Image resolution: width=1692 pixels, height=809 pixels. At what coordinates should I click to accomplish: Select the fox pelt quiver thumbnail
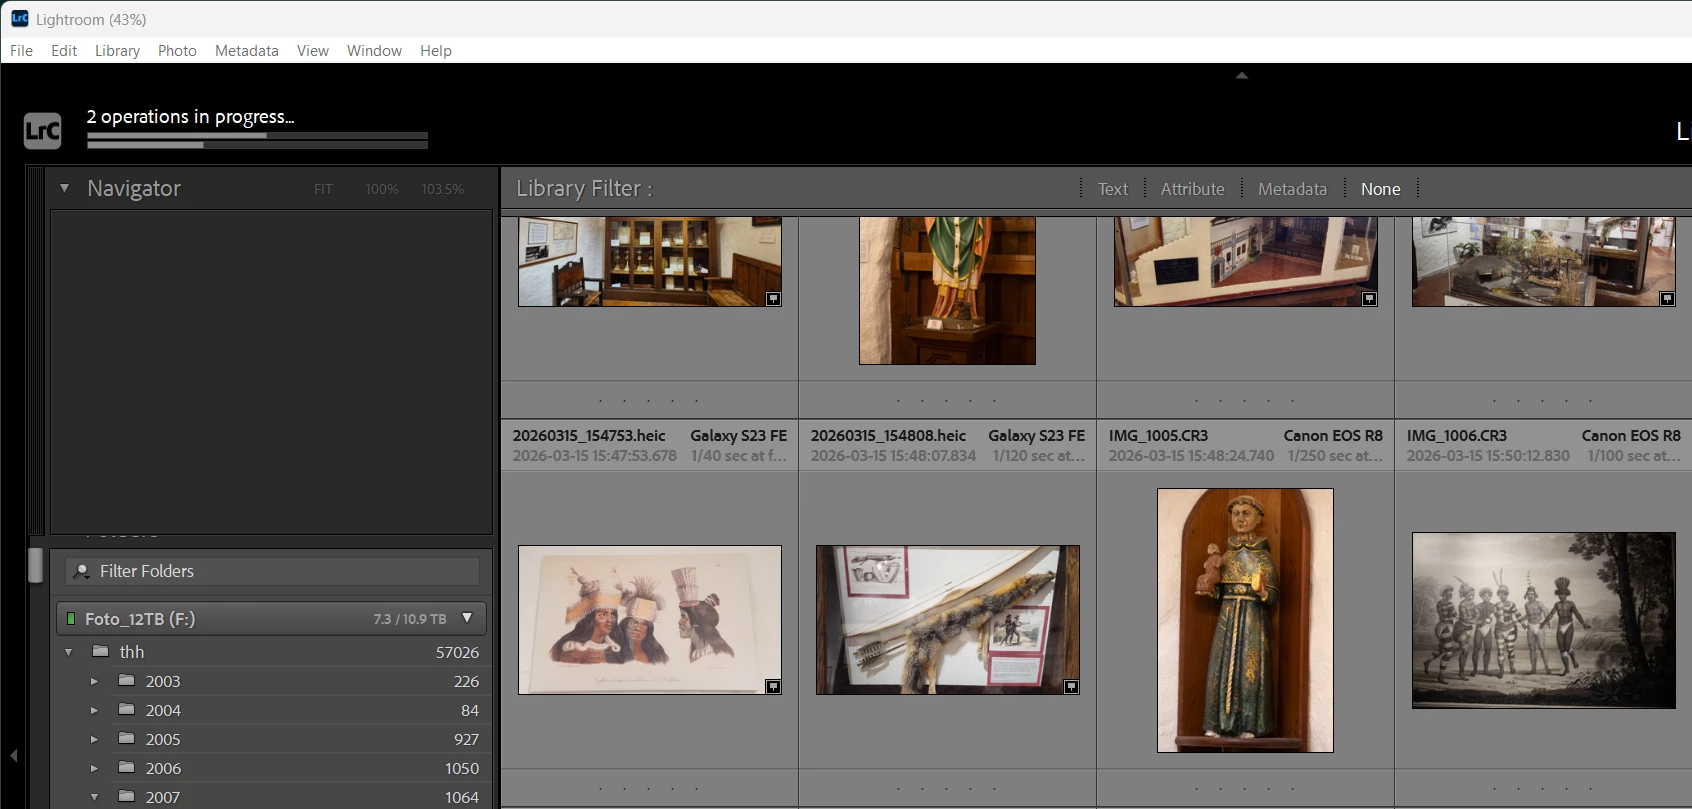[947, 620]
